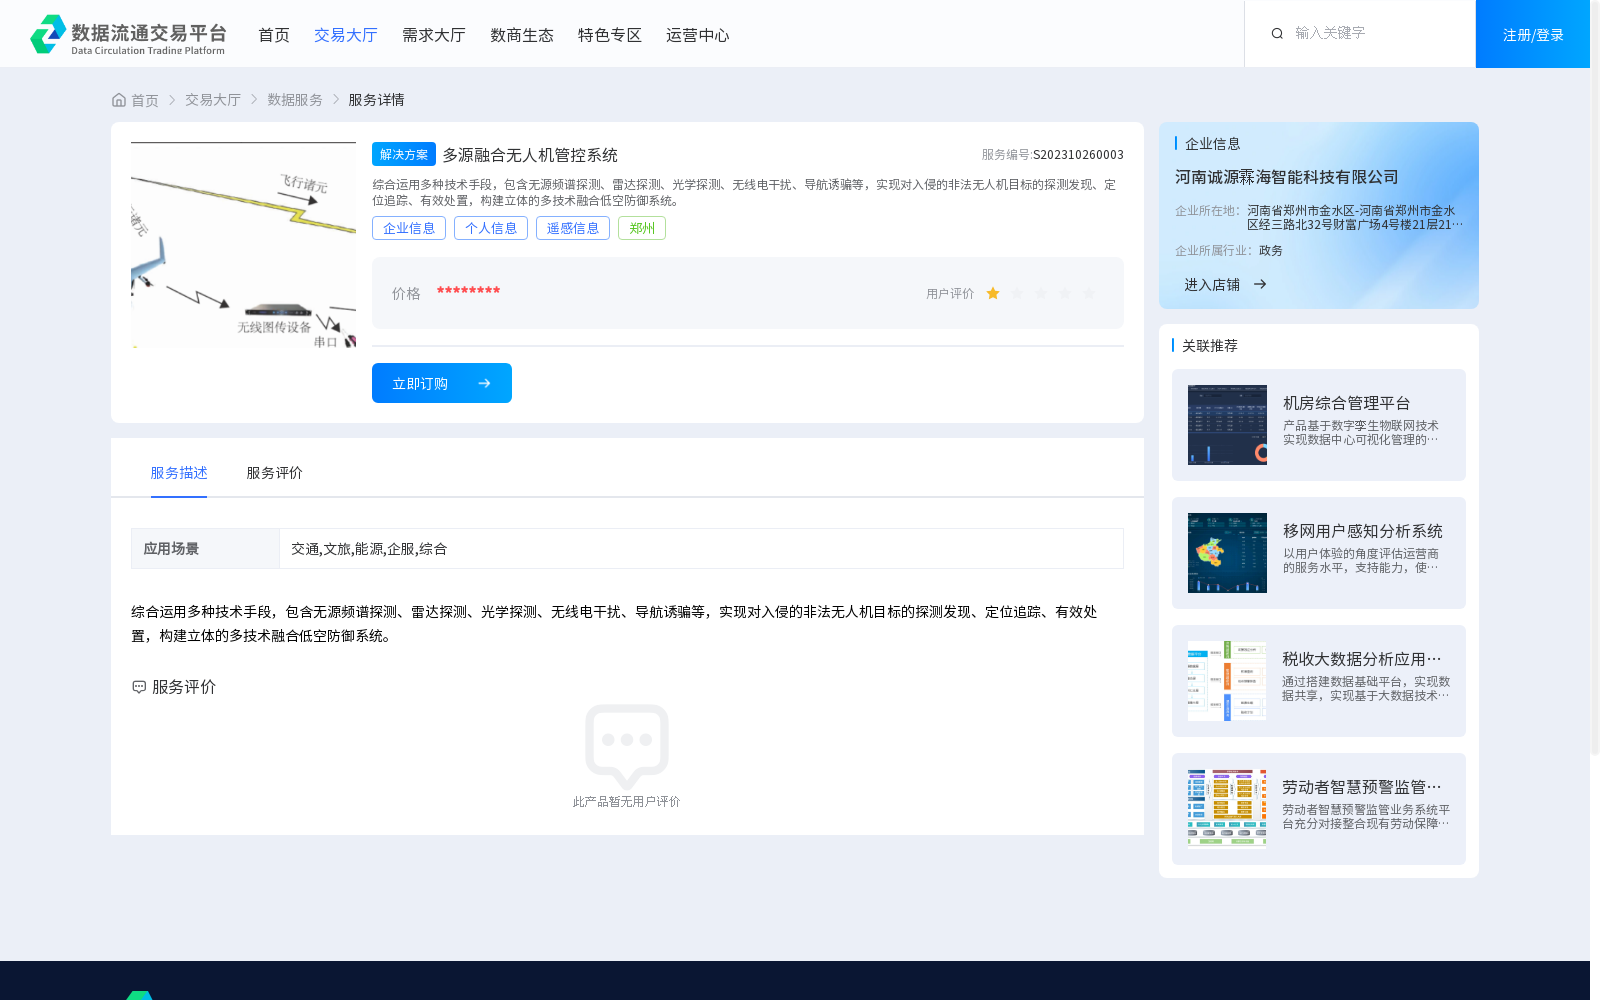Click the 关联推荐 section heading
The width and height of the screenshot is (1600, 1000).
coord(1210,346)
